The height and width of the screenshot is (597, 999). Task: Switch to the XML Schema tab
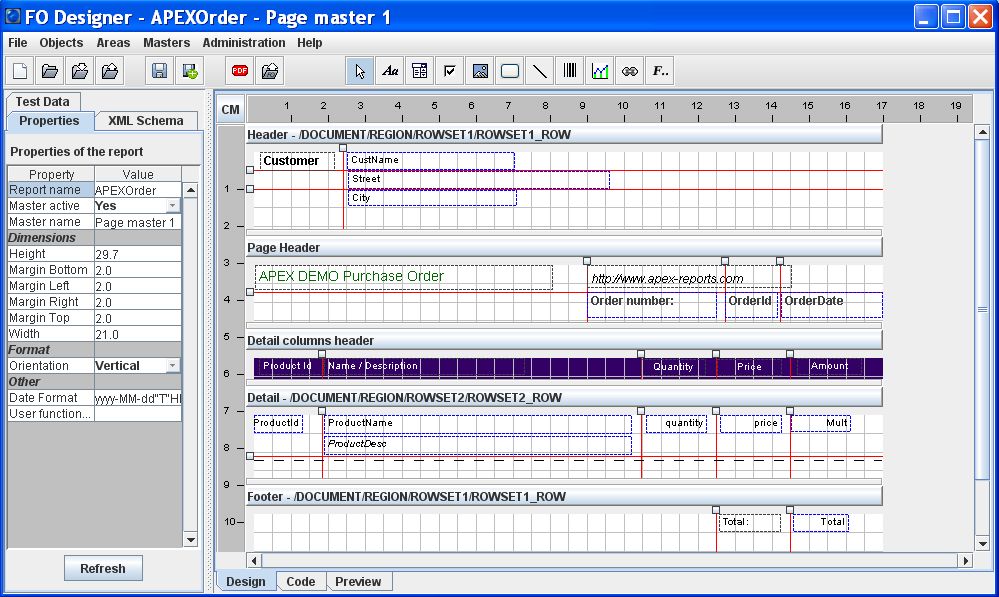pos(146,121)
